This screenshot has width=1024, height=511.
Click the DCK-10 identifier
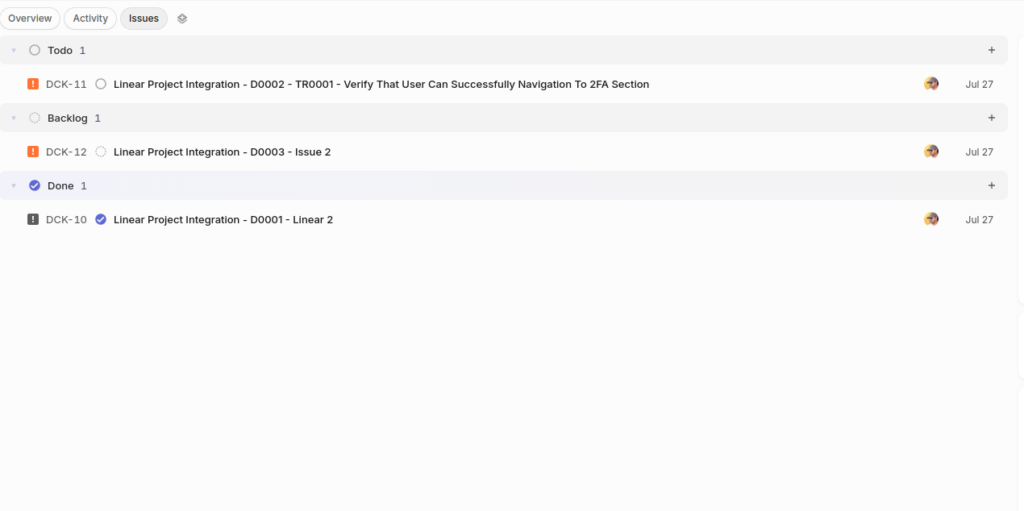(66, 220)
